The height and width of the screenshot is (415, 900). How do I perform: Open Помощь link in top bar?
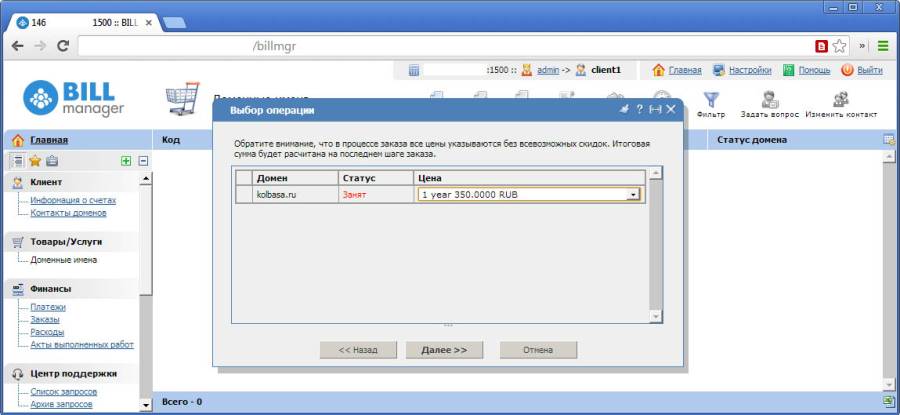814,70
